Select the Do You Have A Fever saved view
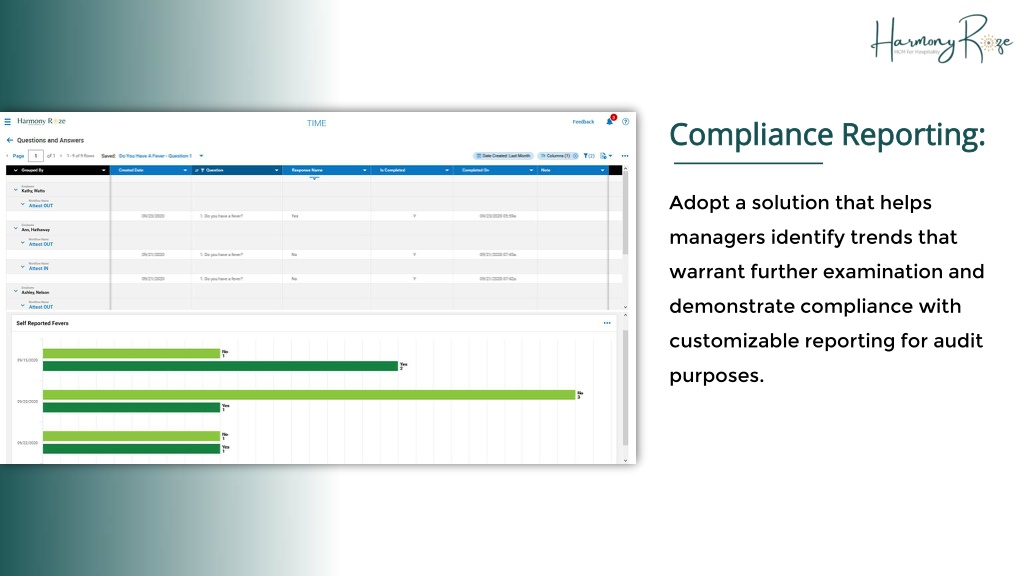Screen dimensions: 1024x576 [x=155, y=156]
